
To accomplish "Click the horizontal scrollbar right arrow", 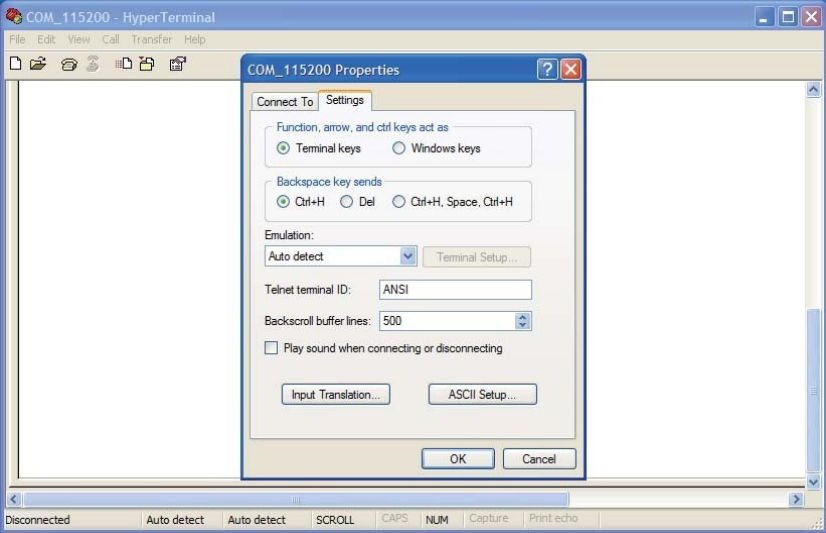I will [796, 499].
